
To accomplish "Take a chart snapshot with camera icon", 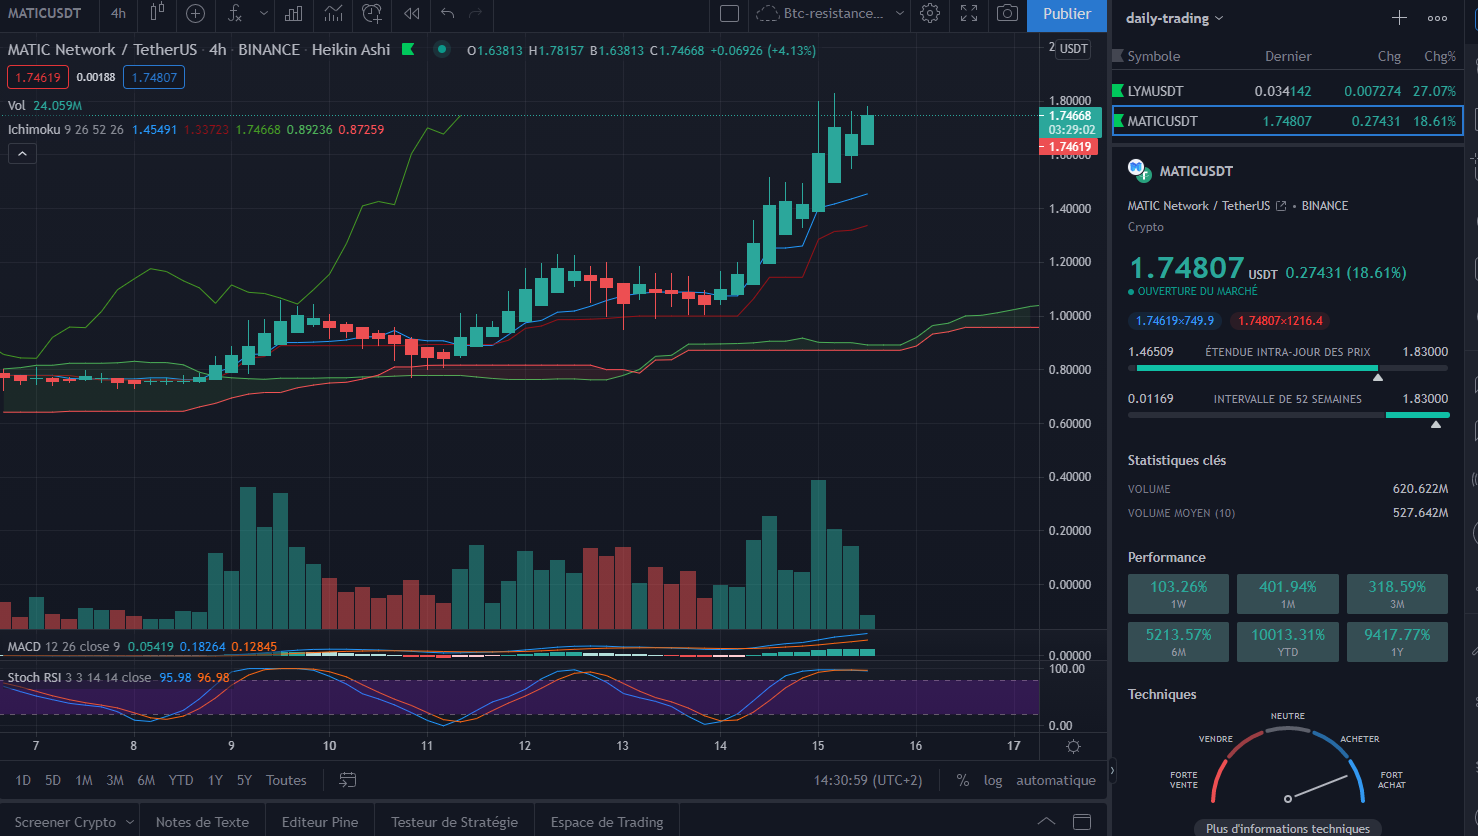I will tap(1008, 13).
